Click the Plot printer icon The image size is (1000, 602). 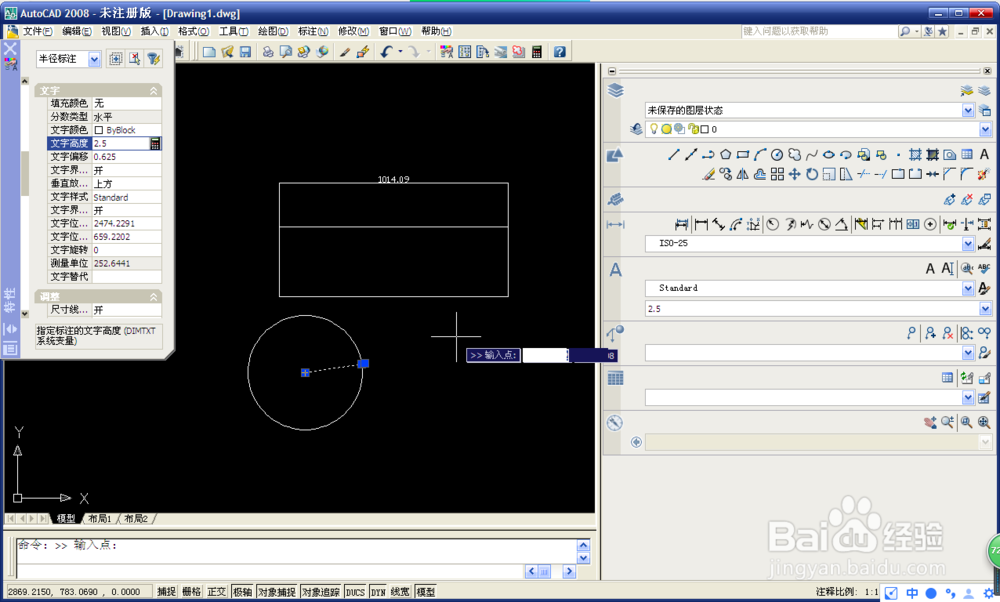pos(268,52)
